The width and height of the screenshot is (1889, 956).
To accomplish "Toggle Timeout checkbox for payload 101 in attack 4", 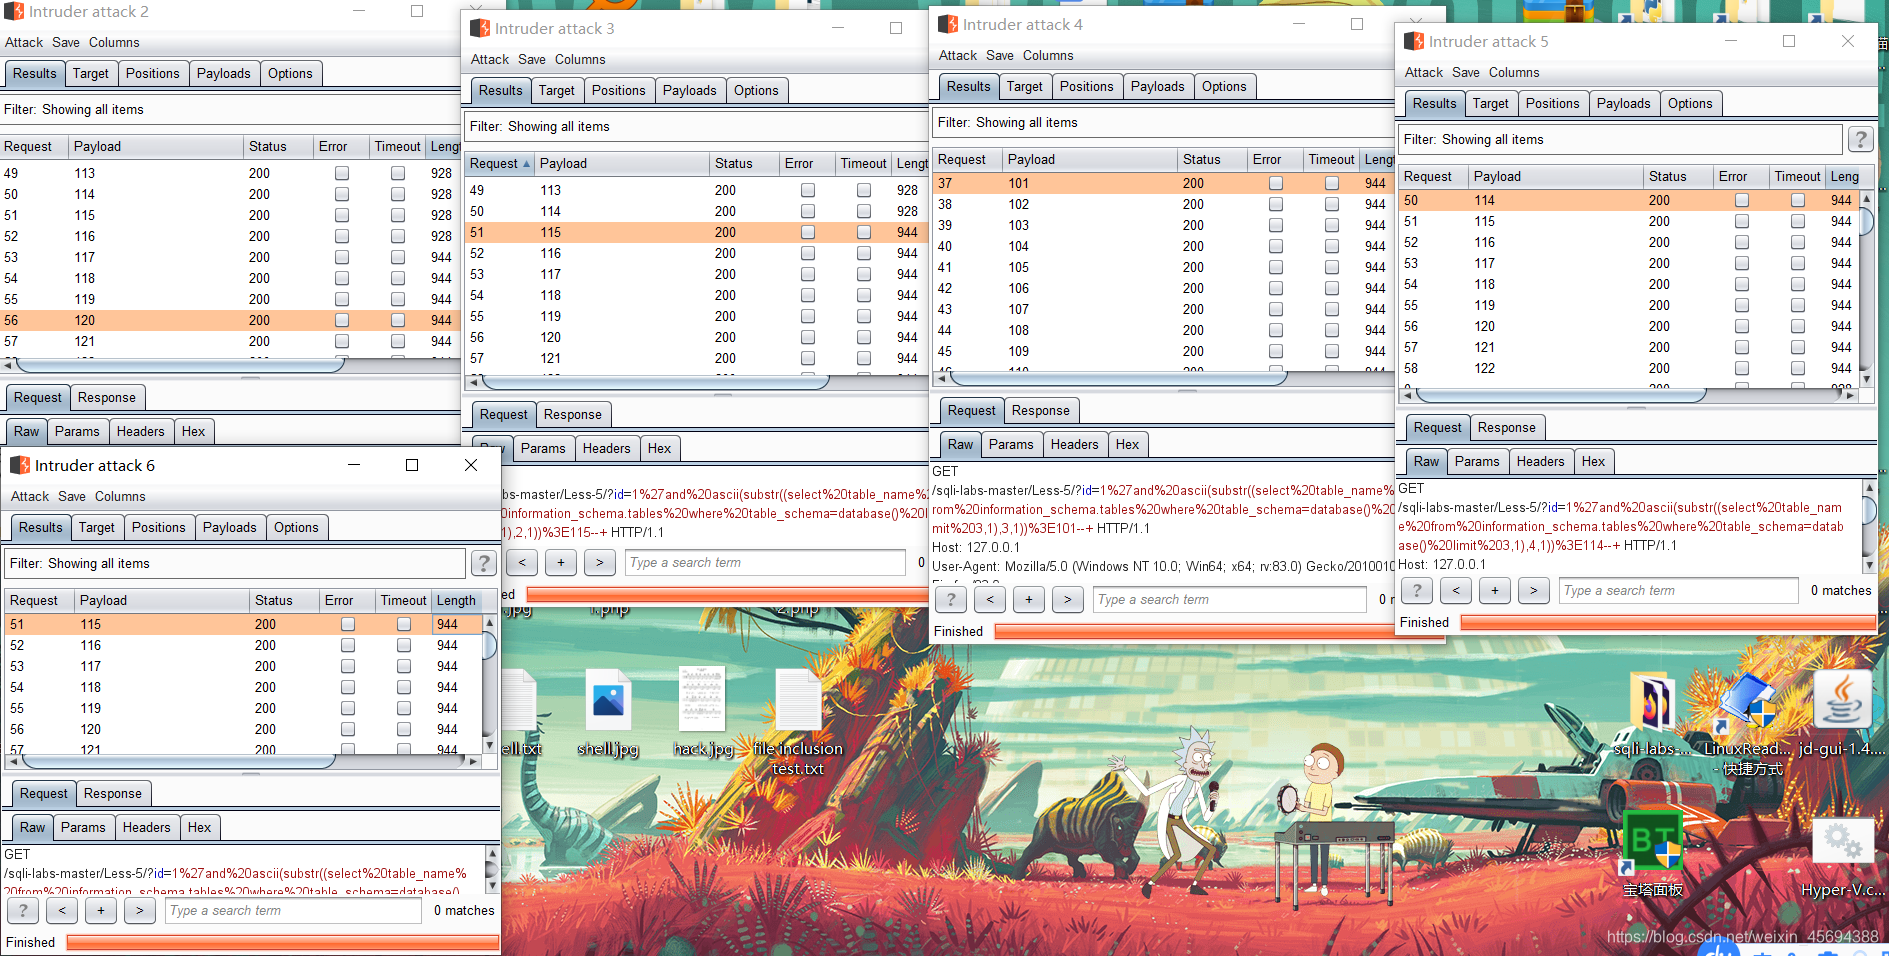I will (1332, 183).
